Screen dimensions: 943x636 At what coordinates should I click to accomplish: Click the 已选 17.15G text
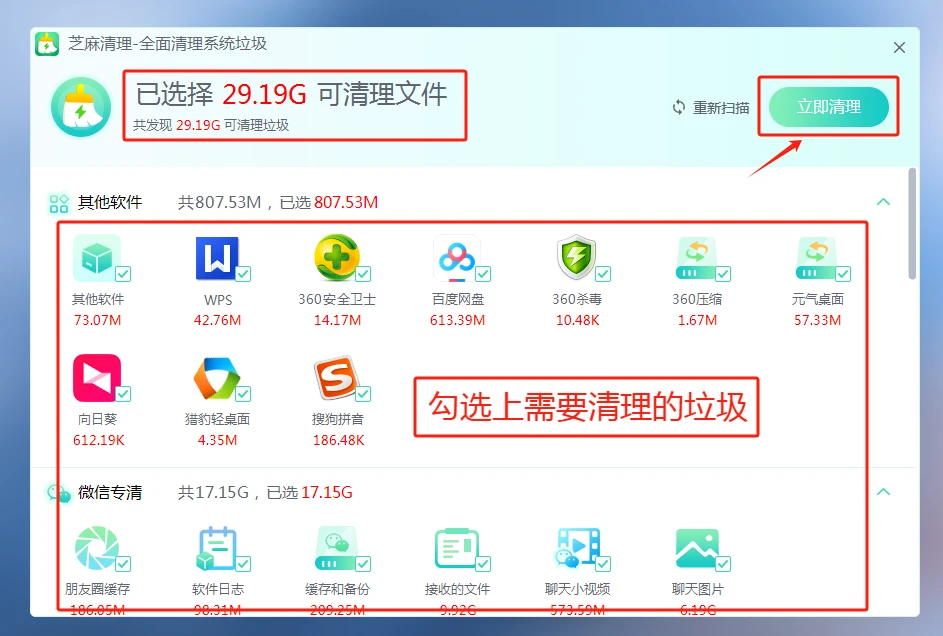(310, 492)
